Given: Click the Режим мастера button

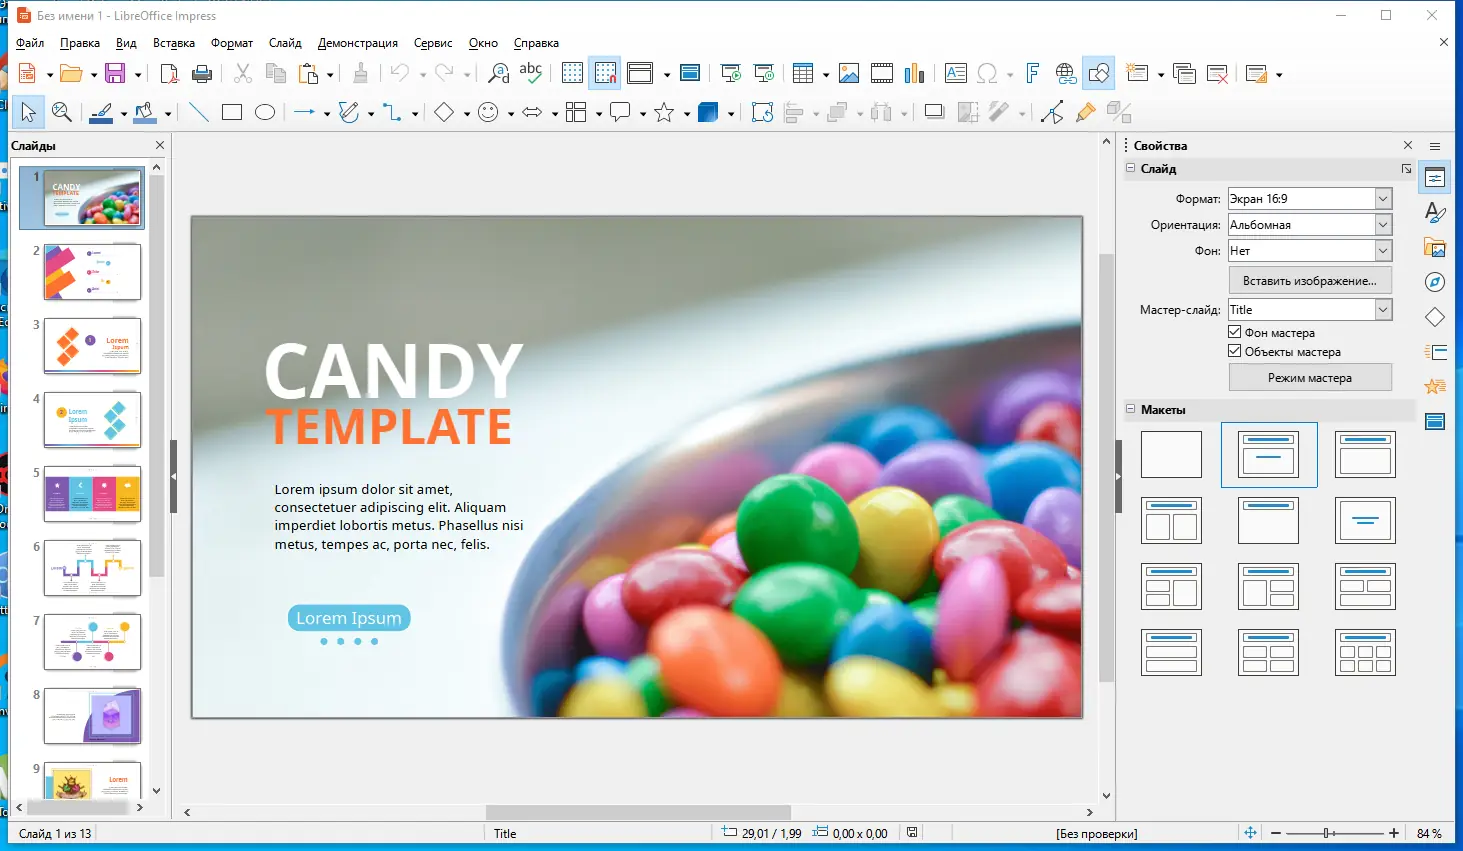Looking at the screenshot, I should (1310, 377).
